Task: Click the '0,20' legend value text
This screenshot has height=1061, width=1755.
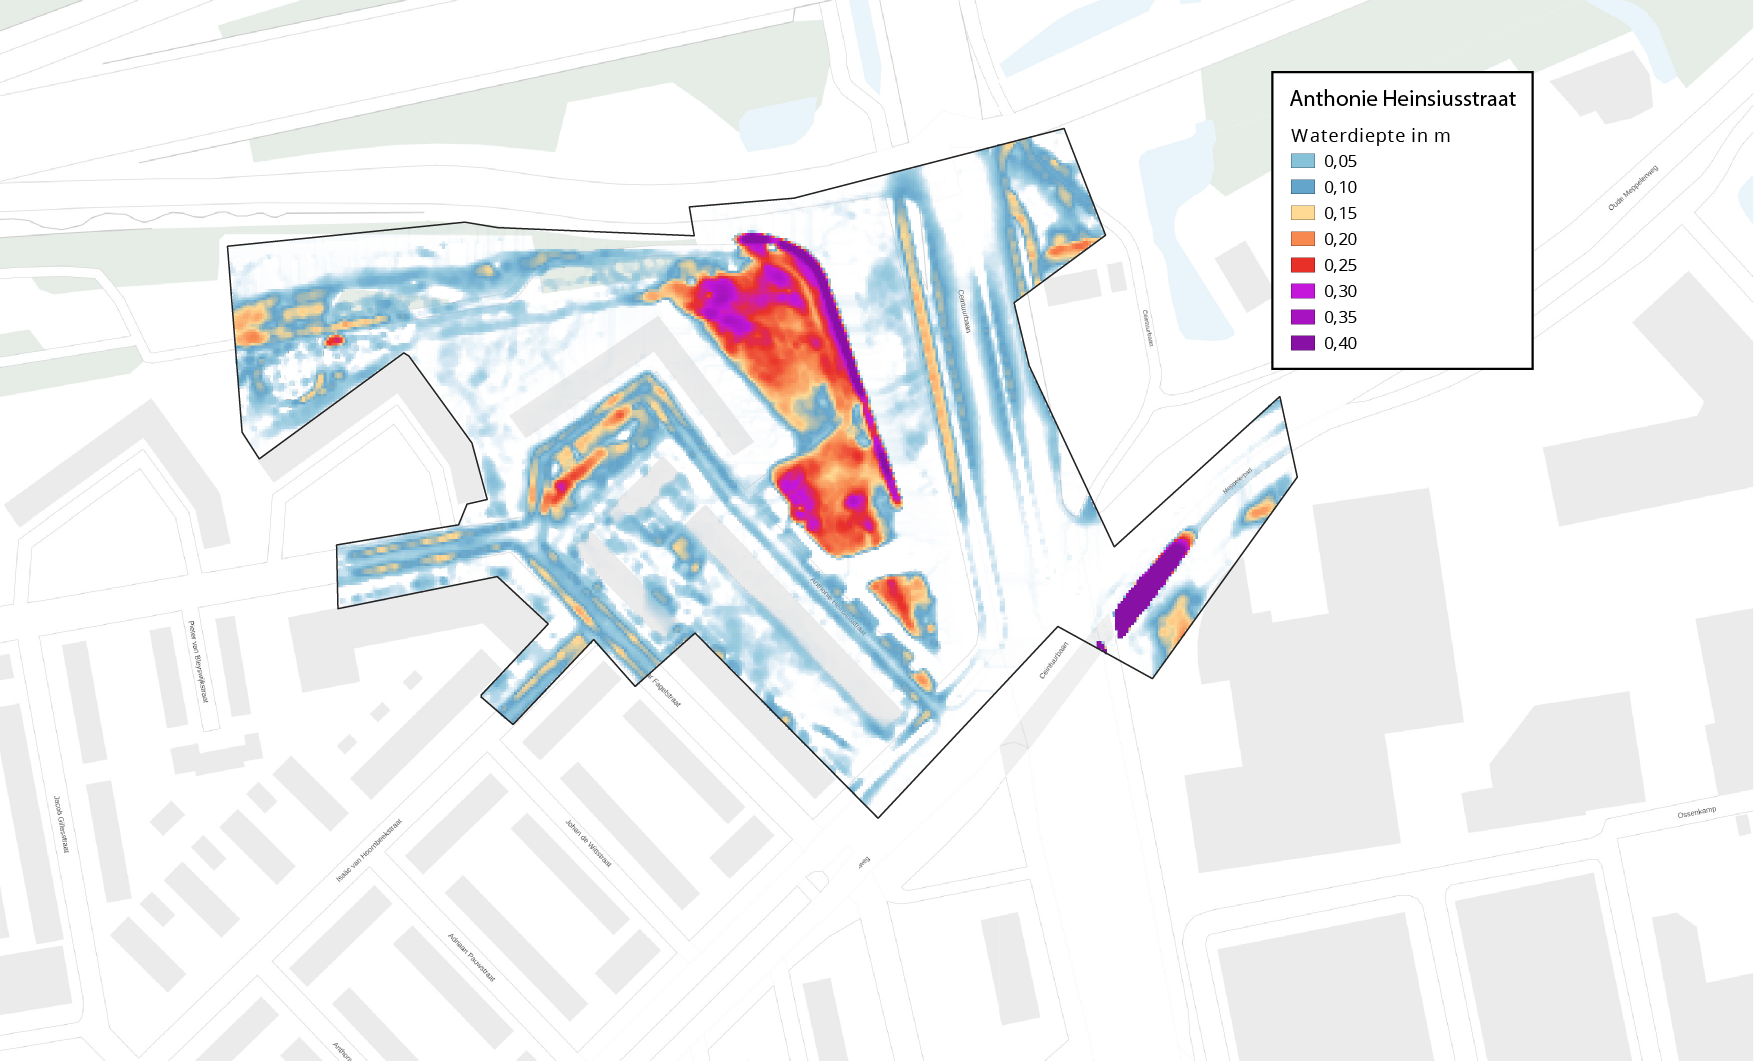Action: (1340, 239)
